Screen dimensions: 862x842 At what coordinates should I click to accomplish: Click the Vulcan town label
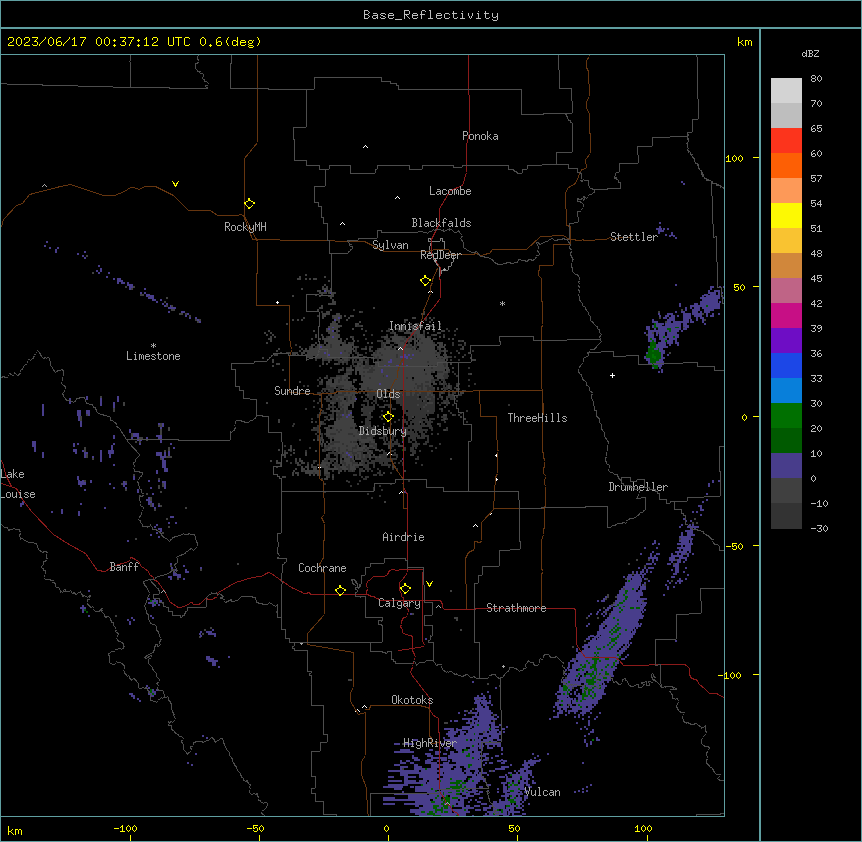[542, 792]
